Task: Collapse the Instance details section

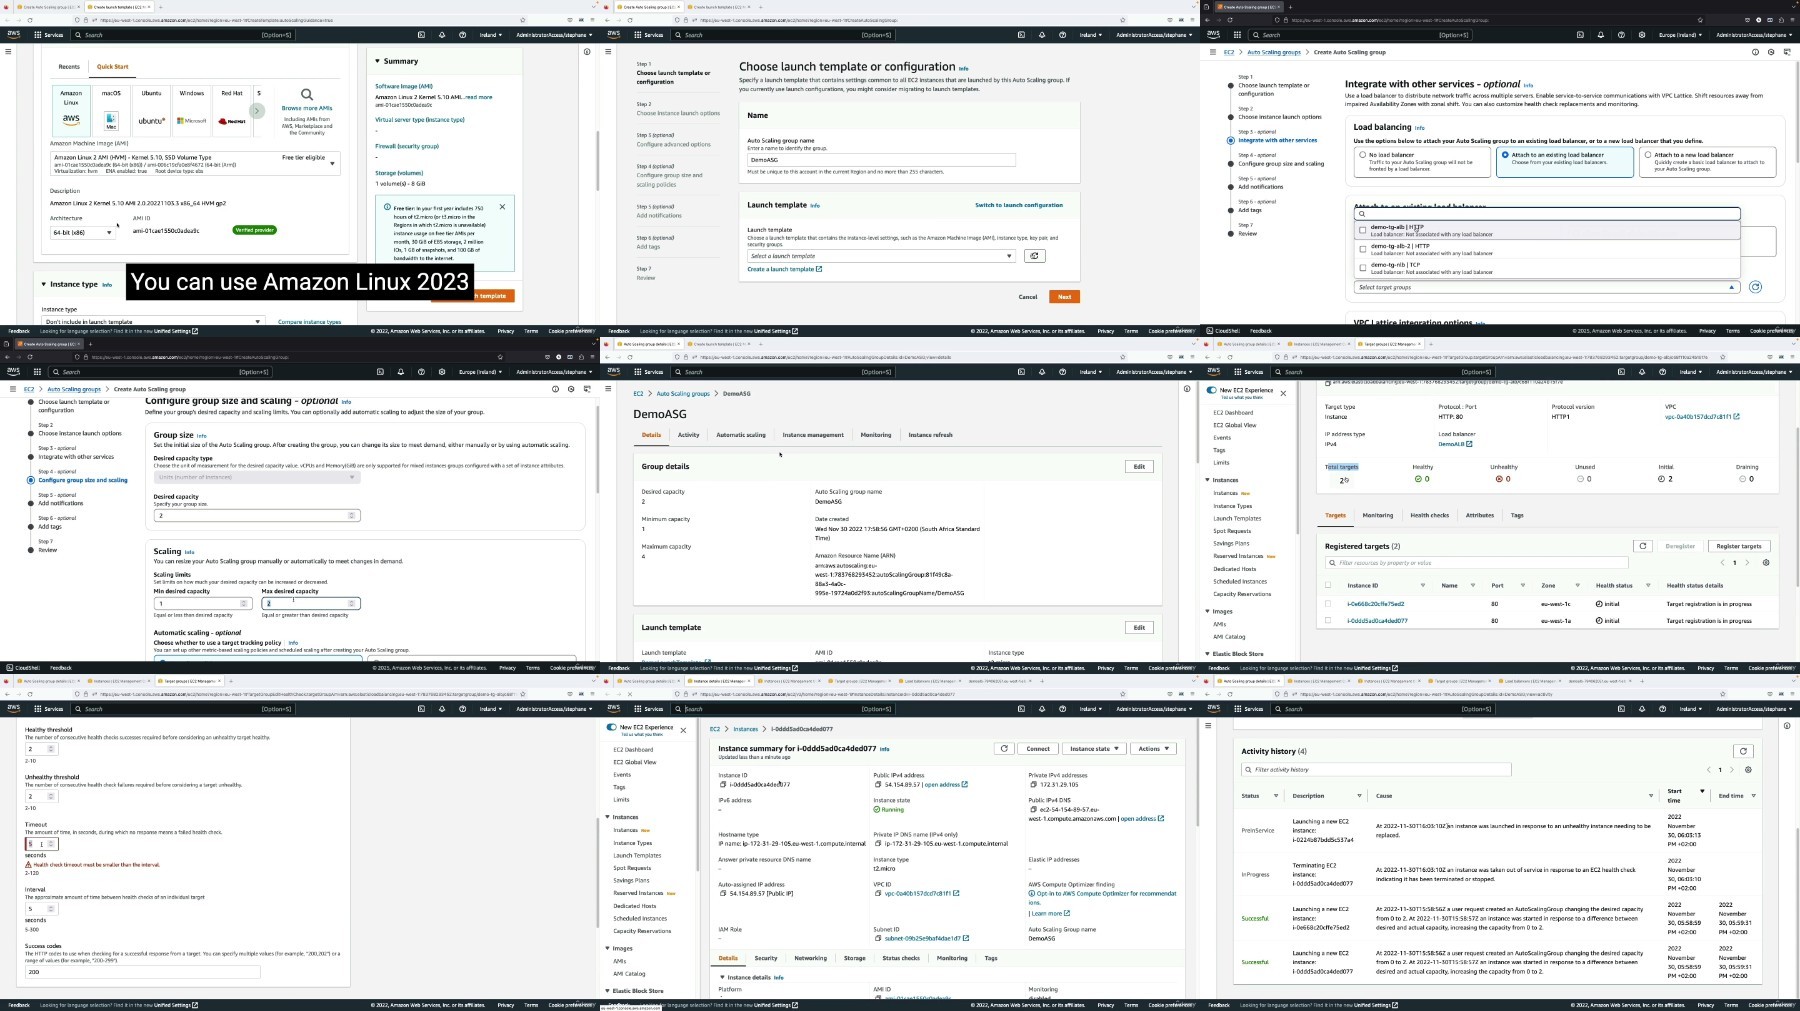Action: 723,977
